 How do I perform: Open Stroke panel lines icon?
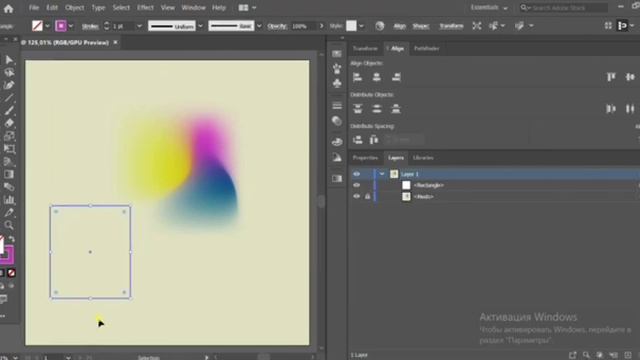click(337, 106)
